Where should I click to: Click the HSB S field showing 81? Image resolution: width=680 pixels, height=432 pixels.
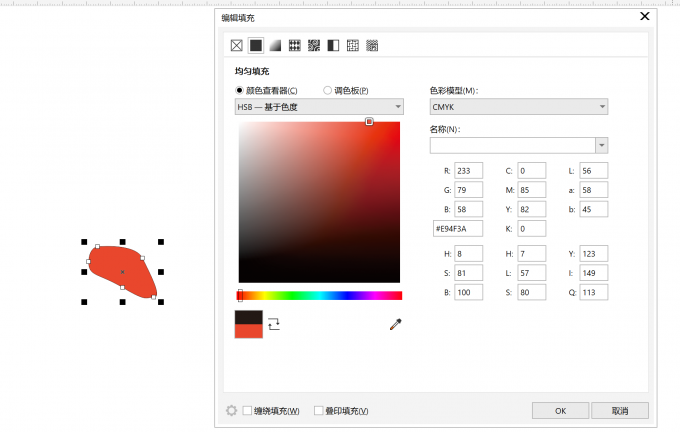(468, 273)
